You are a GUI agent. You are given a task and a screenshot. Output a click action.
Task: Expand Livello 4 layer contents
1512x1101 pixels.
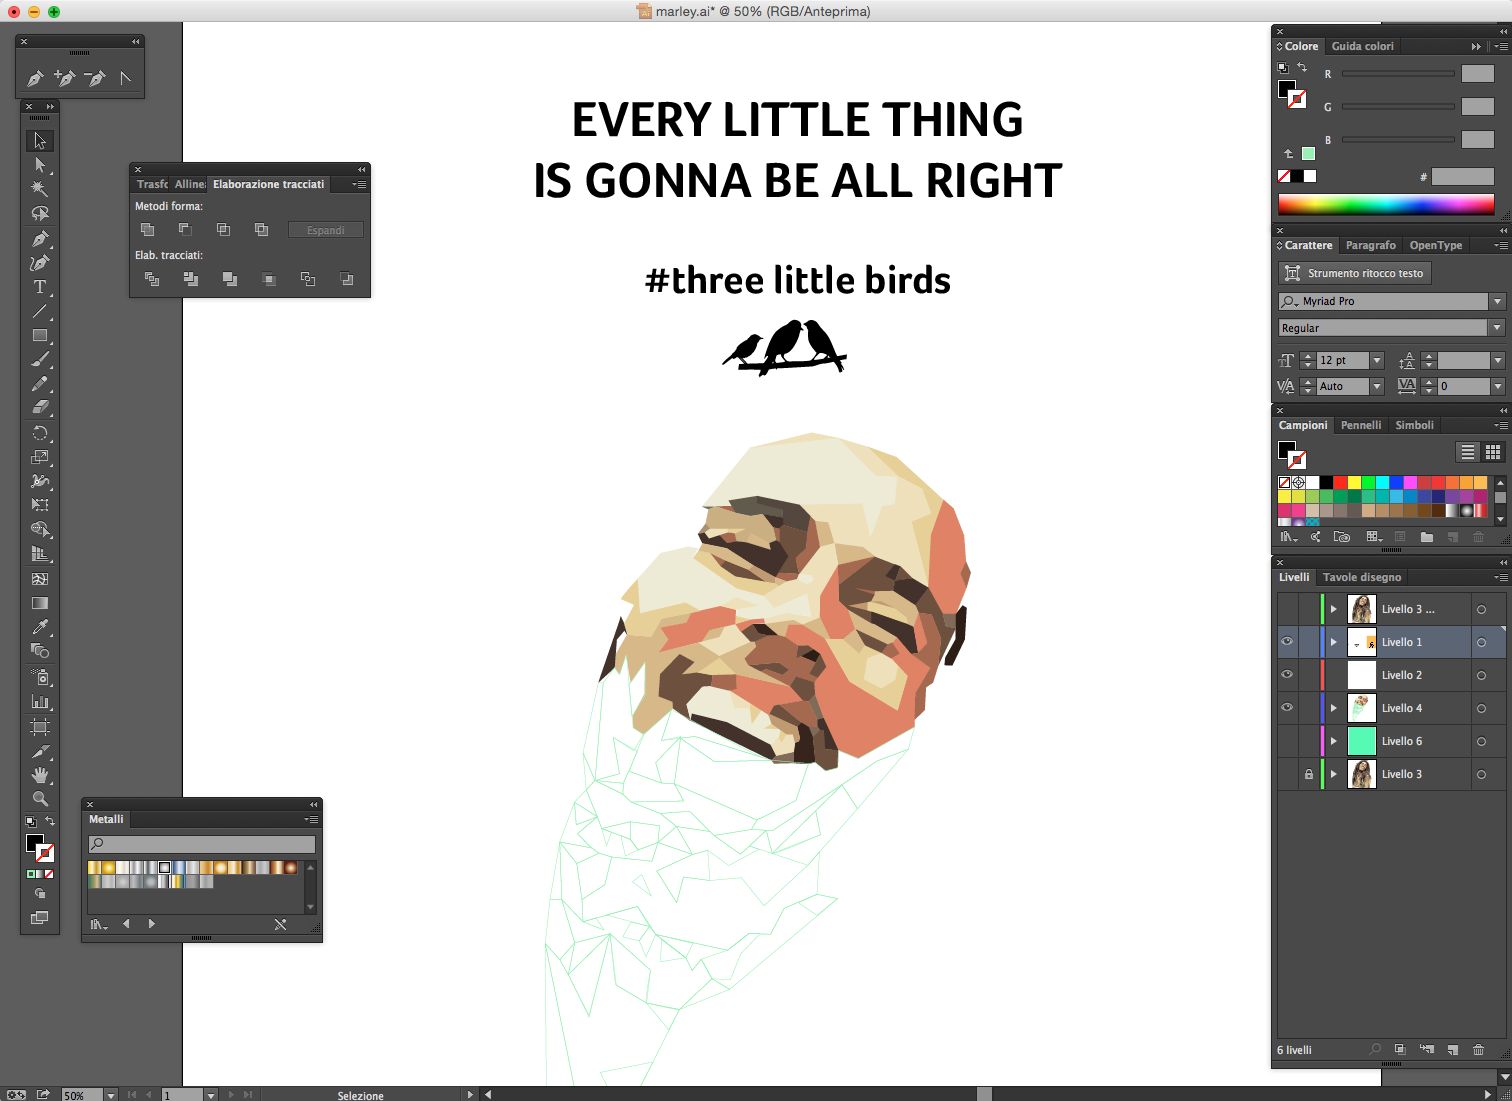click(1333, 708)
